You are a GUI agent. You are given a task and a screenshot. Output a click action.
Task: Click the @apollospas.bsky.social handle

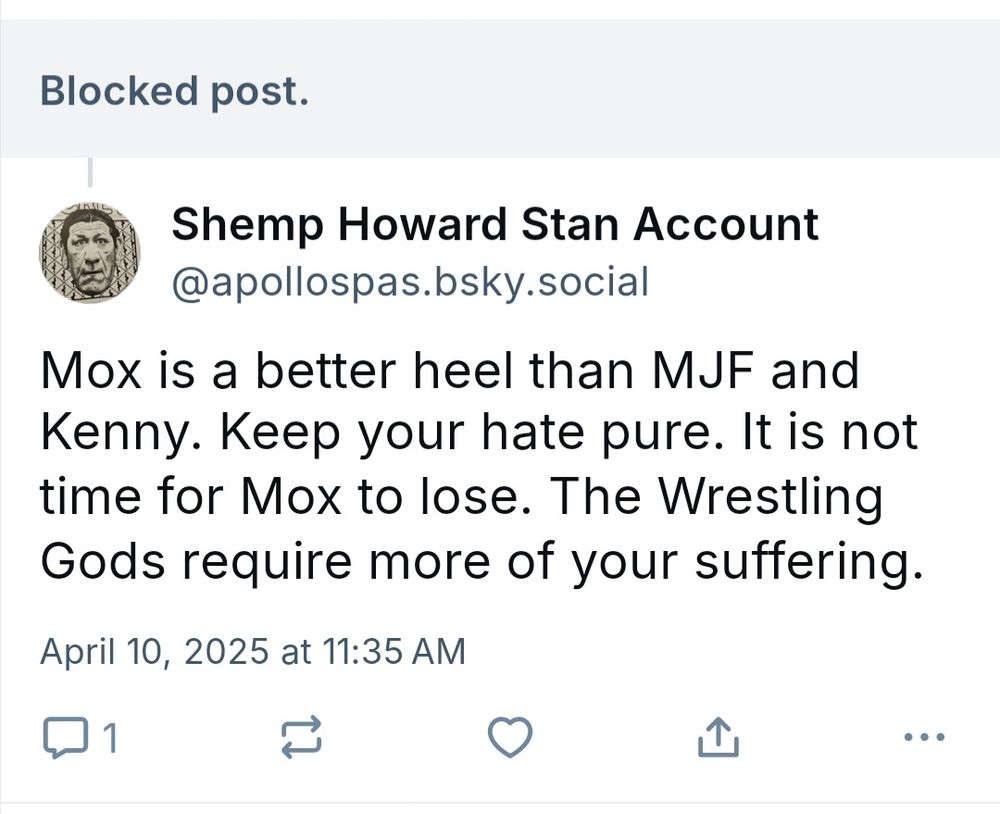pyautogui.click(x=410, y=282)
